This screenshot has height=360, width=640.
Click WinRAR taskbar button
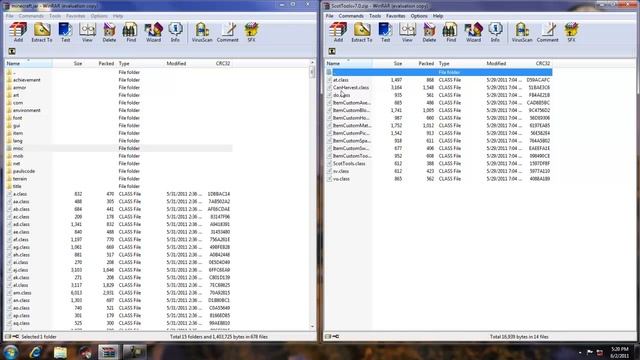tap(109, 352)
